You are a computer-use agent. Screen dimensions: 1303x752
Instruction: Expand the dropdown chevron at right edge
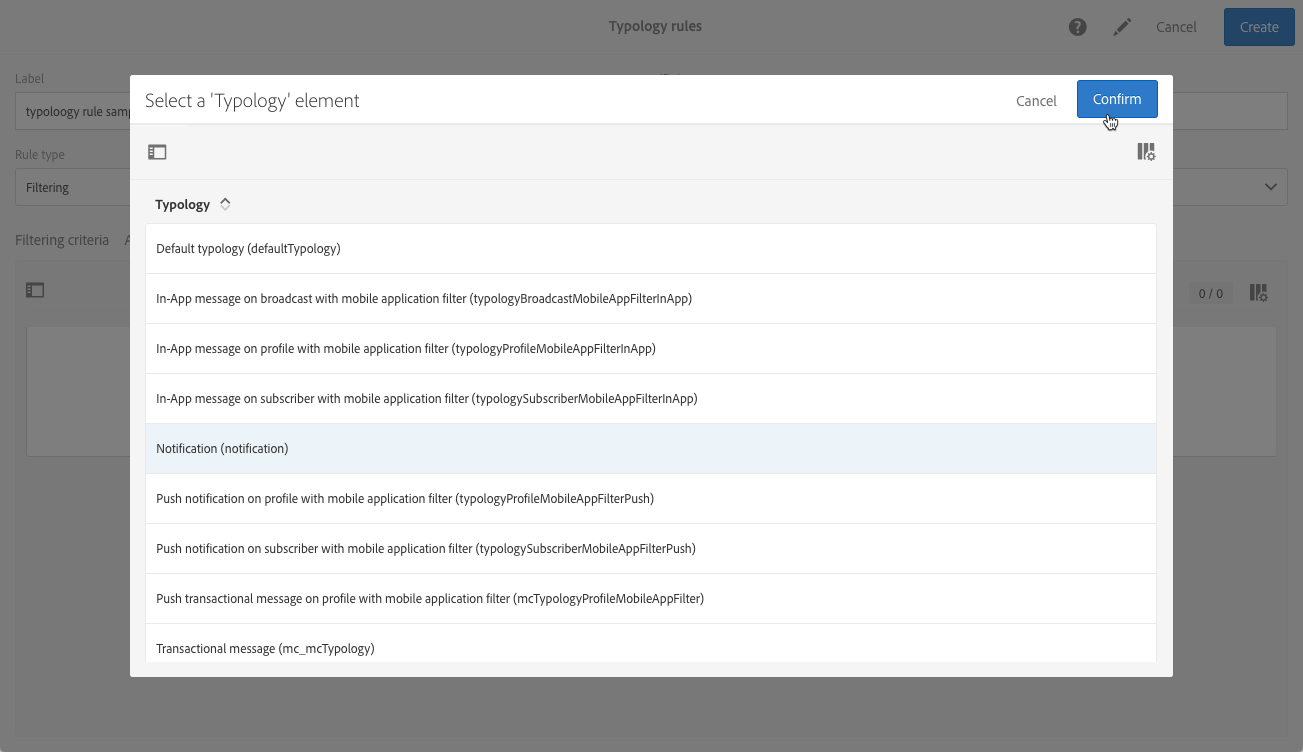pyautogui.click(x=1271, y=187)
